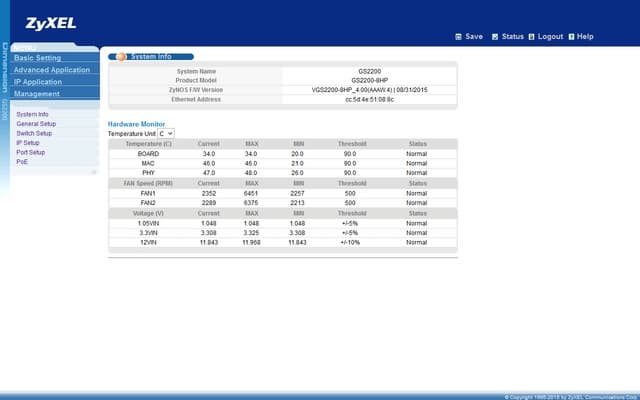Click the orange System Info title icon
This screenshot has height=400, width=640.
click(121, 57)
